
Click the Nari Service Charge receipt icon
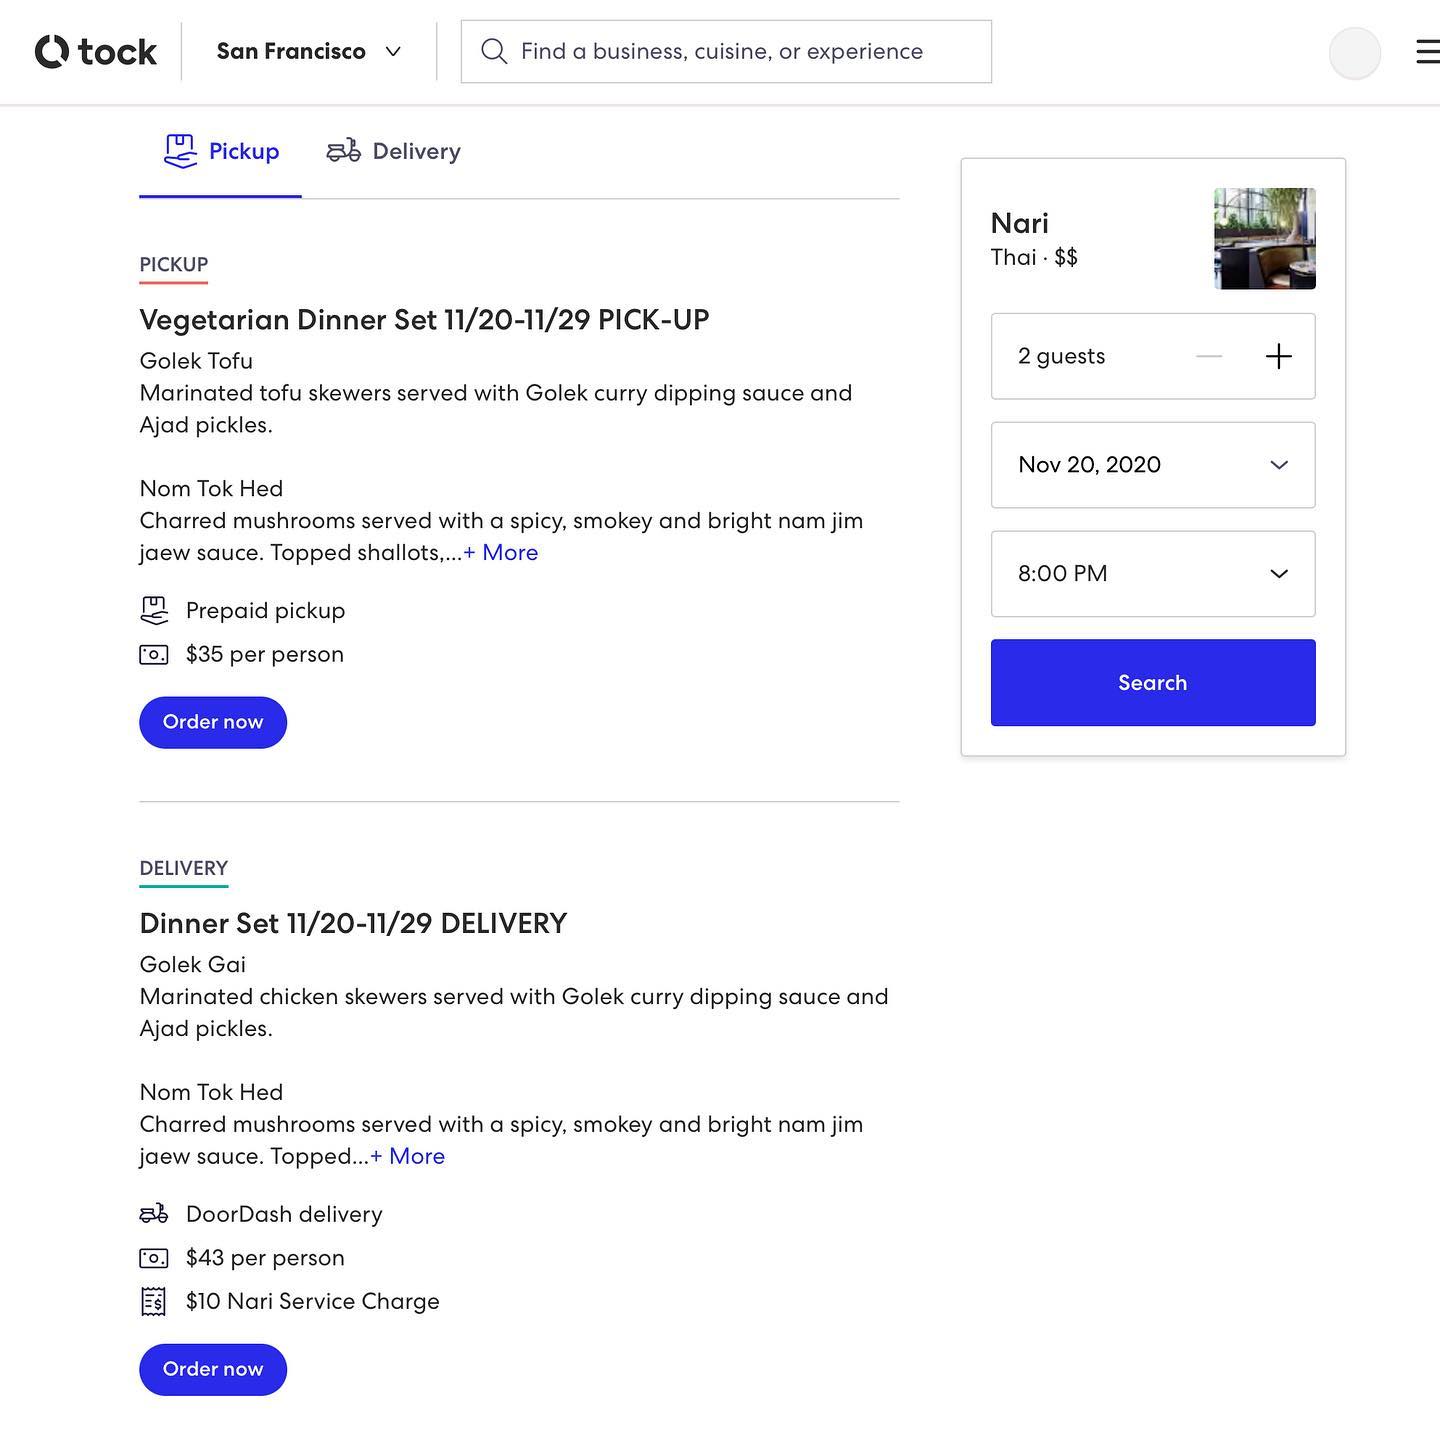click(154, 1301)
